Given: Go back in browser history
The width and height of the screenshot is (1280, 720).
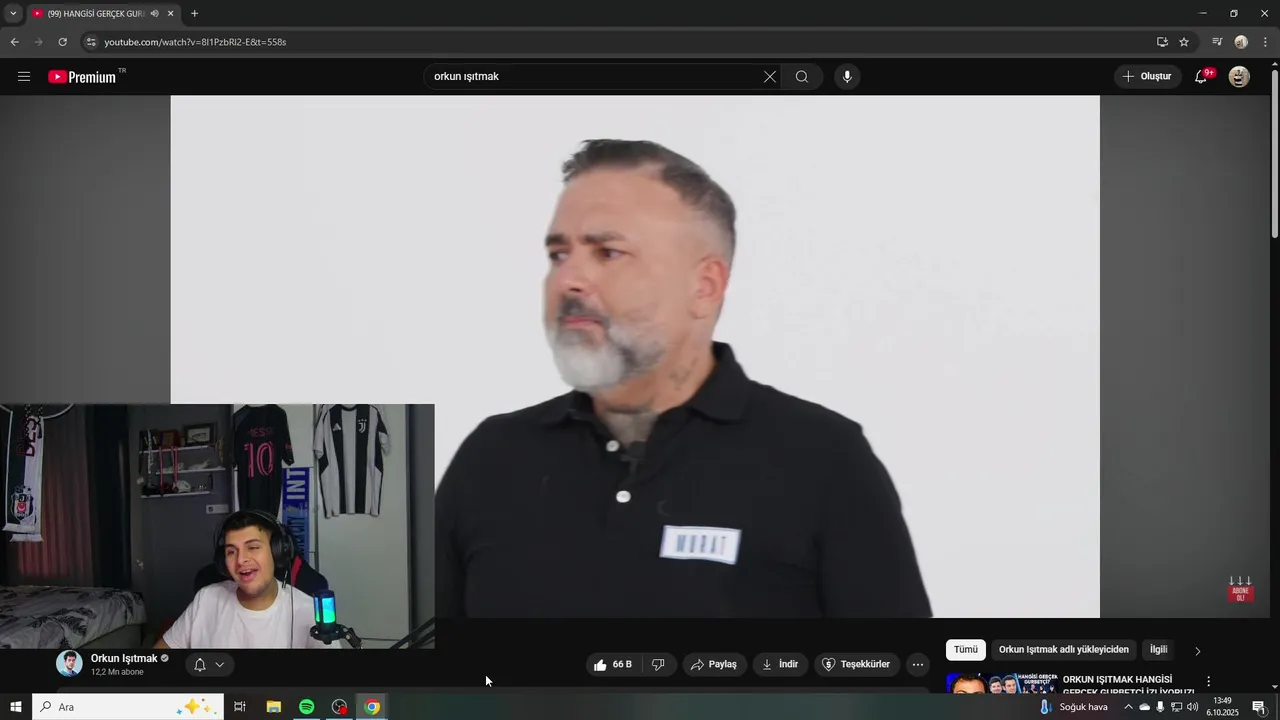Looking at the screenshot, I should (x=14, y=42).
